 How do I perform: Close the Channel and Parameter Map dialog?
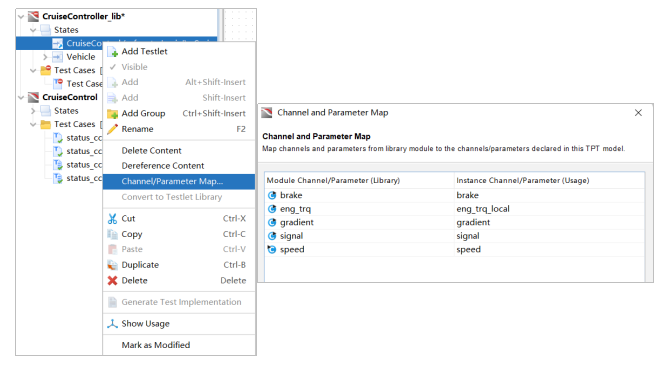pos(638,113)
